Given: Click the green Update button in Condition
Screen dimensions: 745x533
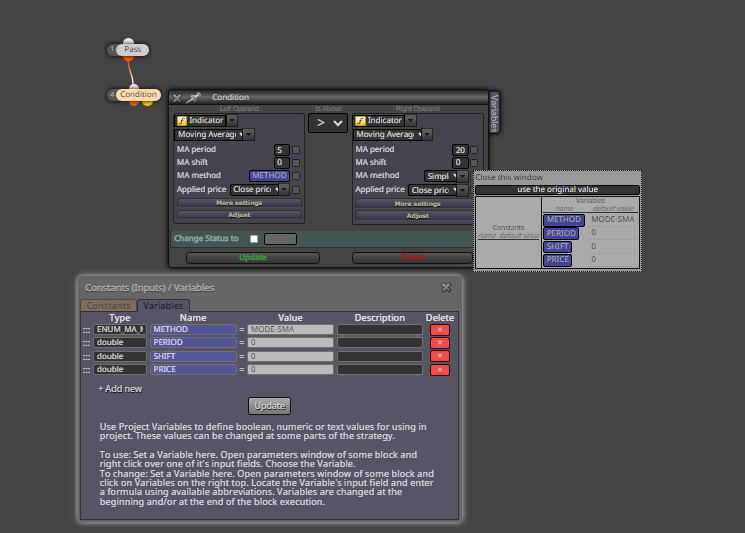Looking at the screenshot, I should coord(253,257).
